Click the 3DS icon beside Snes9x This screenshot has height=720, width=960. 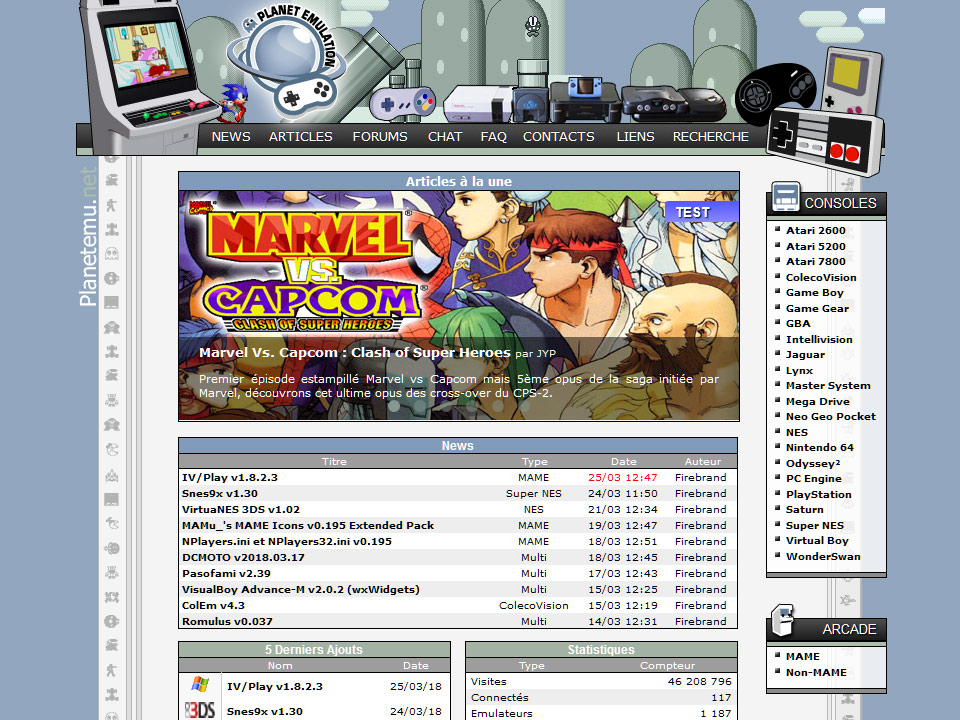(200, 710)
